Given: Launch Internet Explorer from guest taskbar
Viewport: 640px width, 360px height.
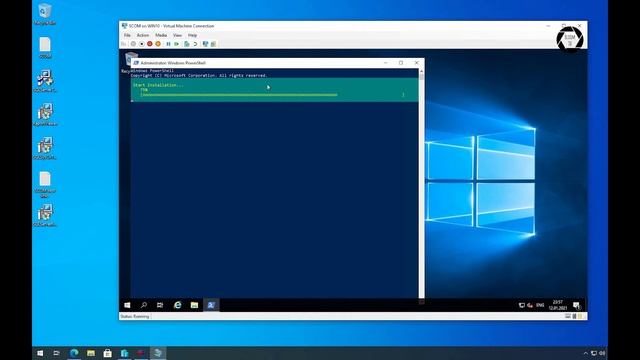Looking at the screenshot, I should click(x=178, y=305).
